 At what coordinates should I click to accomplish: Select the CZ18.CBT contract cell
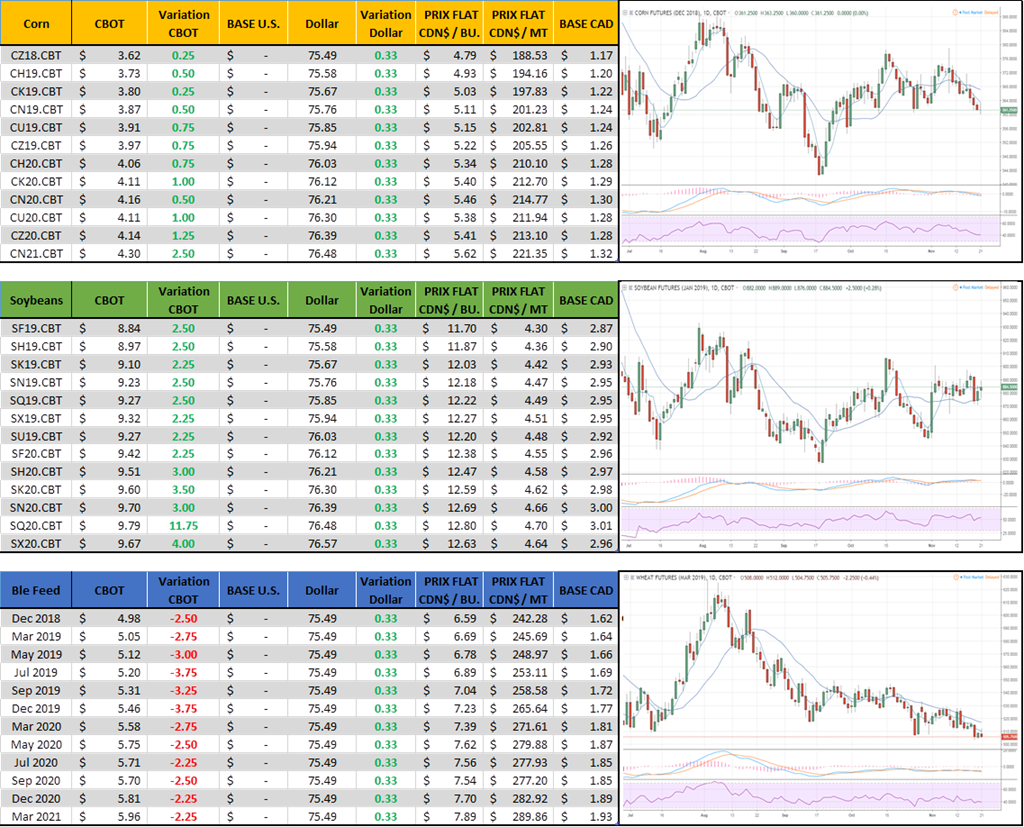coord(36,55)
